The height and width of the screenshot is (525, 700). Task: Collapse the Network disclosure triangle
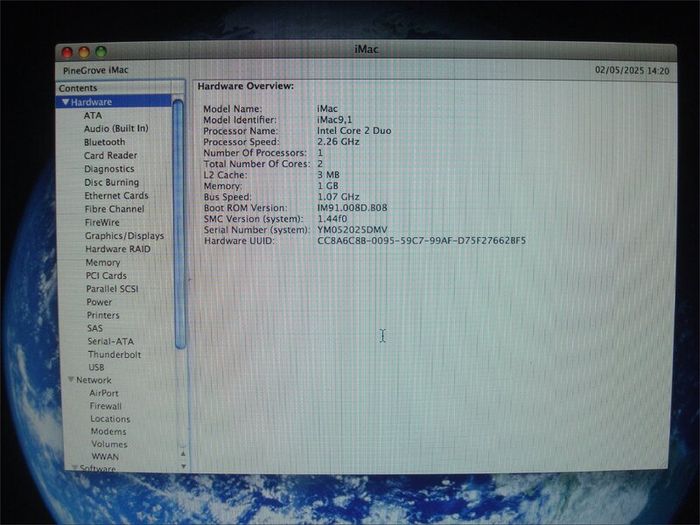[x=71, y=379]
